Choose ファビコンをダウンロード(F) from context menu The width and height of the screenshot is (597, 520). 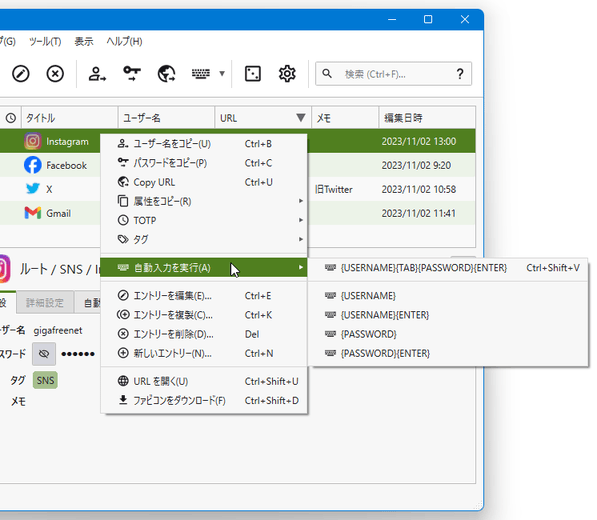click(204, 400)
